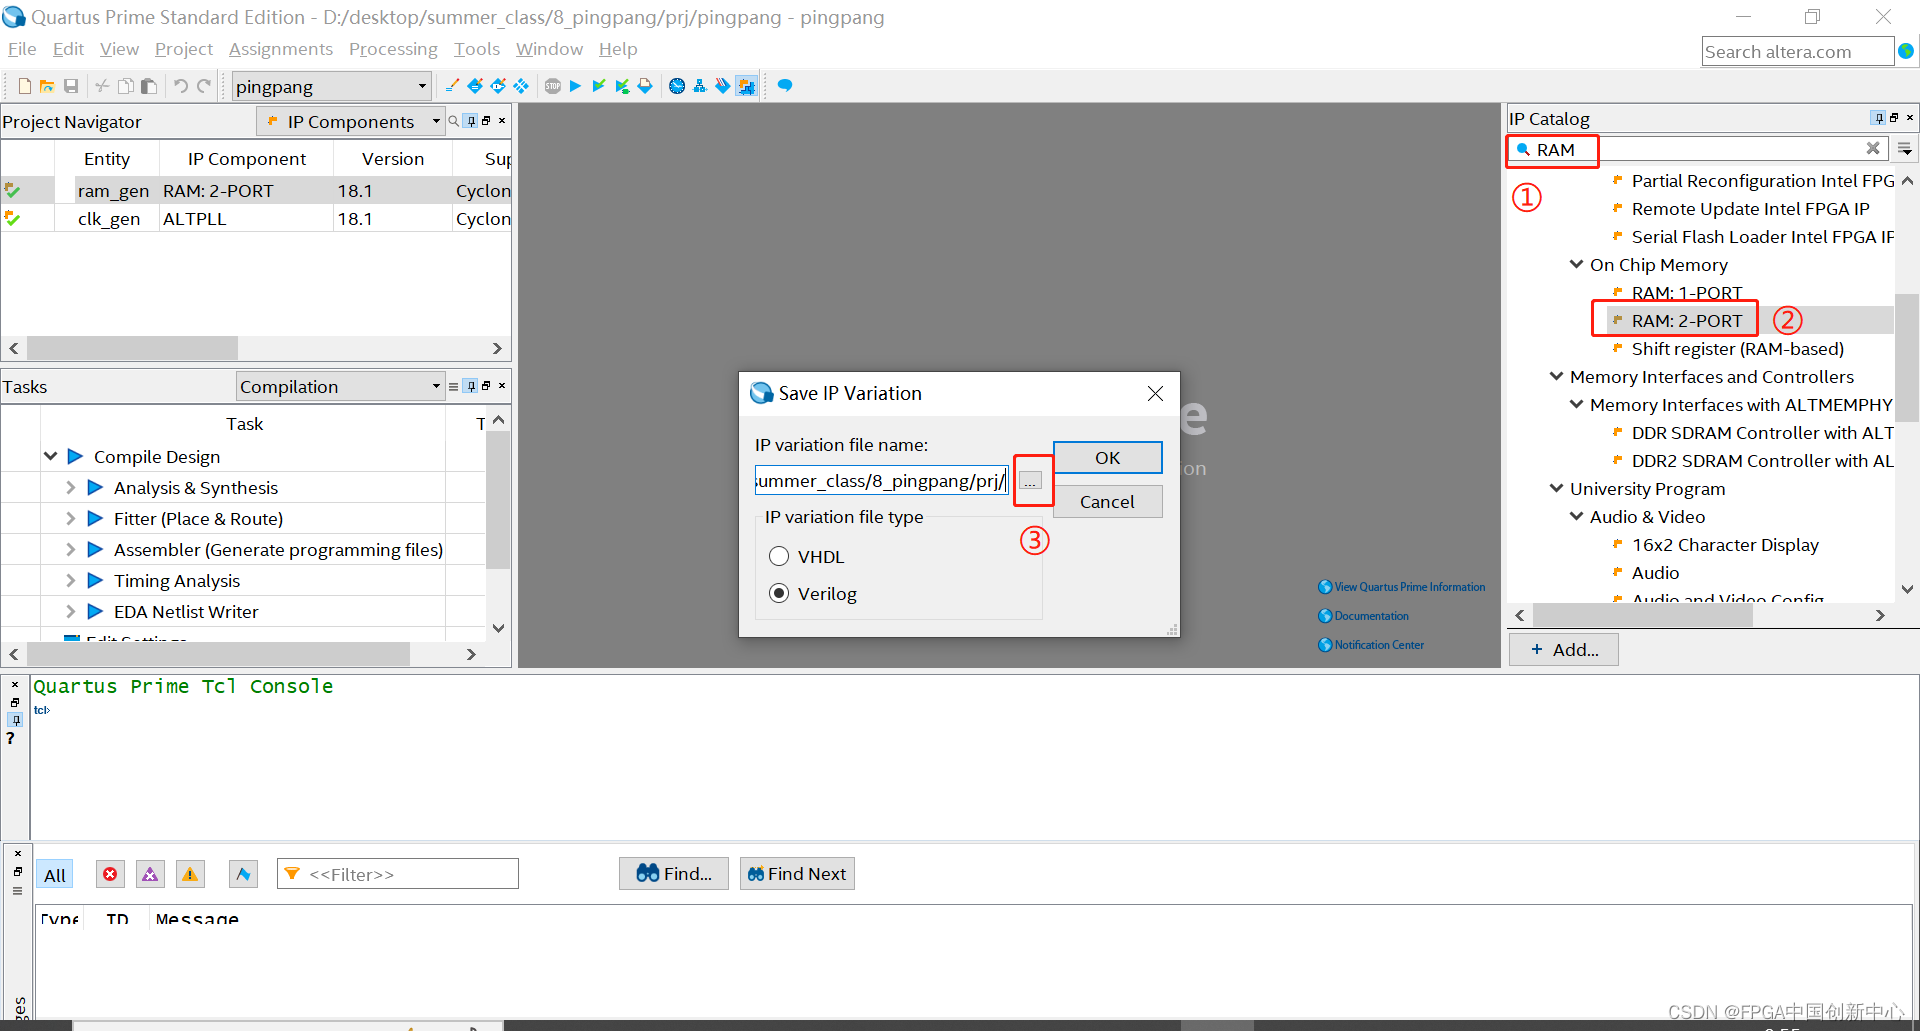This screenshot has width=1920, height=1031.
Task: Toggle the error messages filter
Action: [x=110, y=874]
